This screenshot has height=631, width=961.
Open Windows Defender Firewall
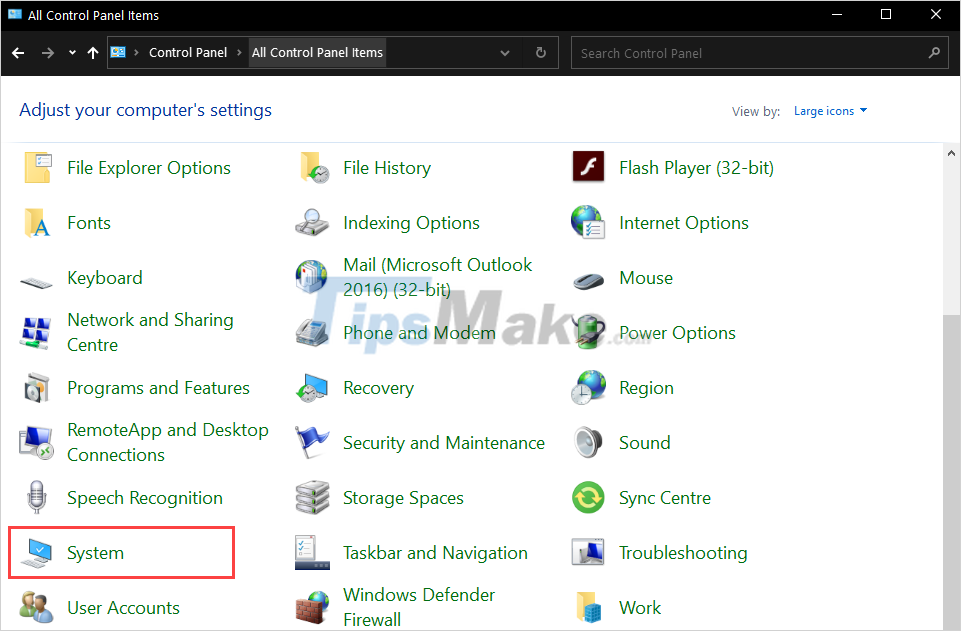(x=419, y=606)
